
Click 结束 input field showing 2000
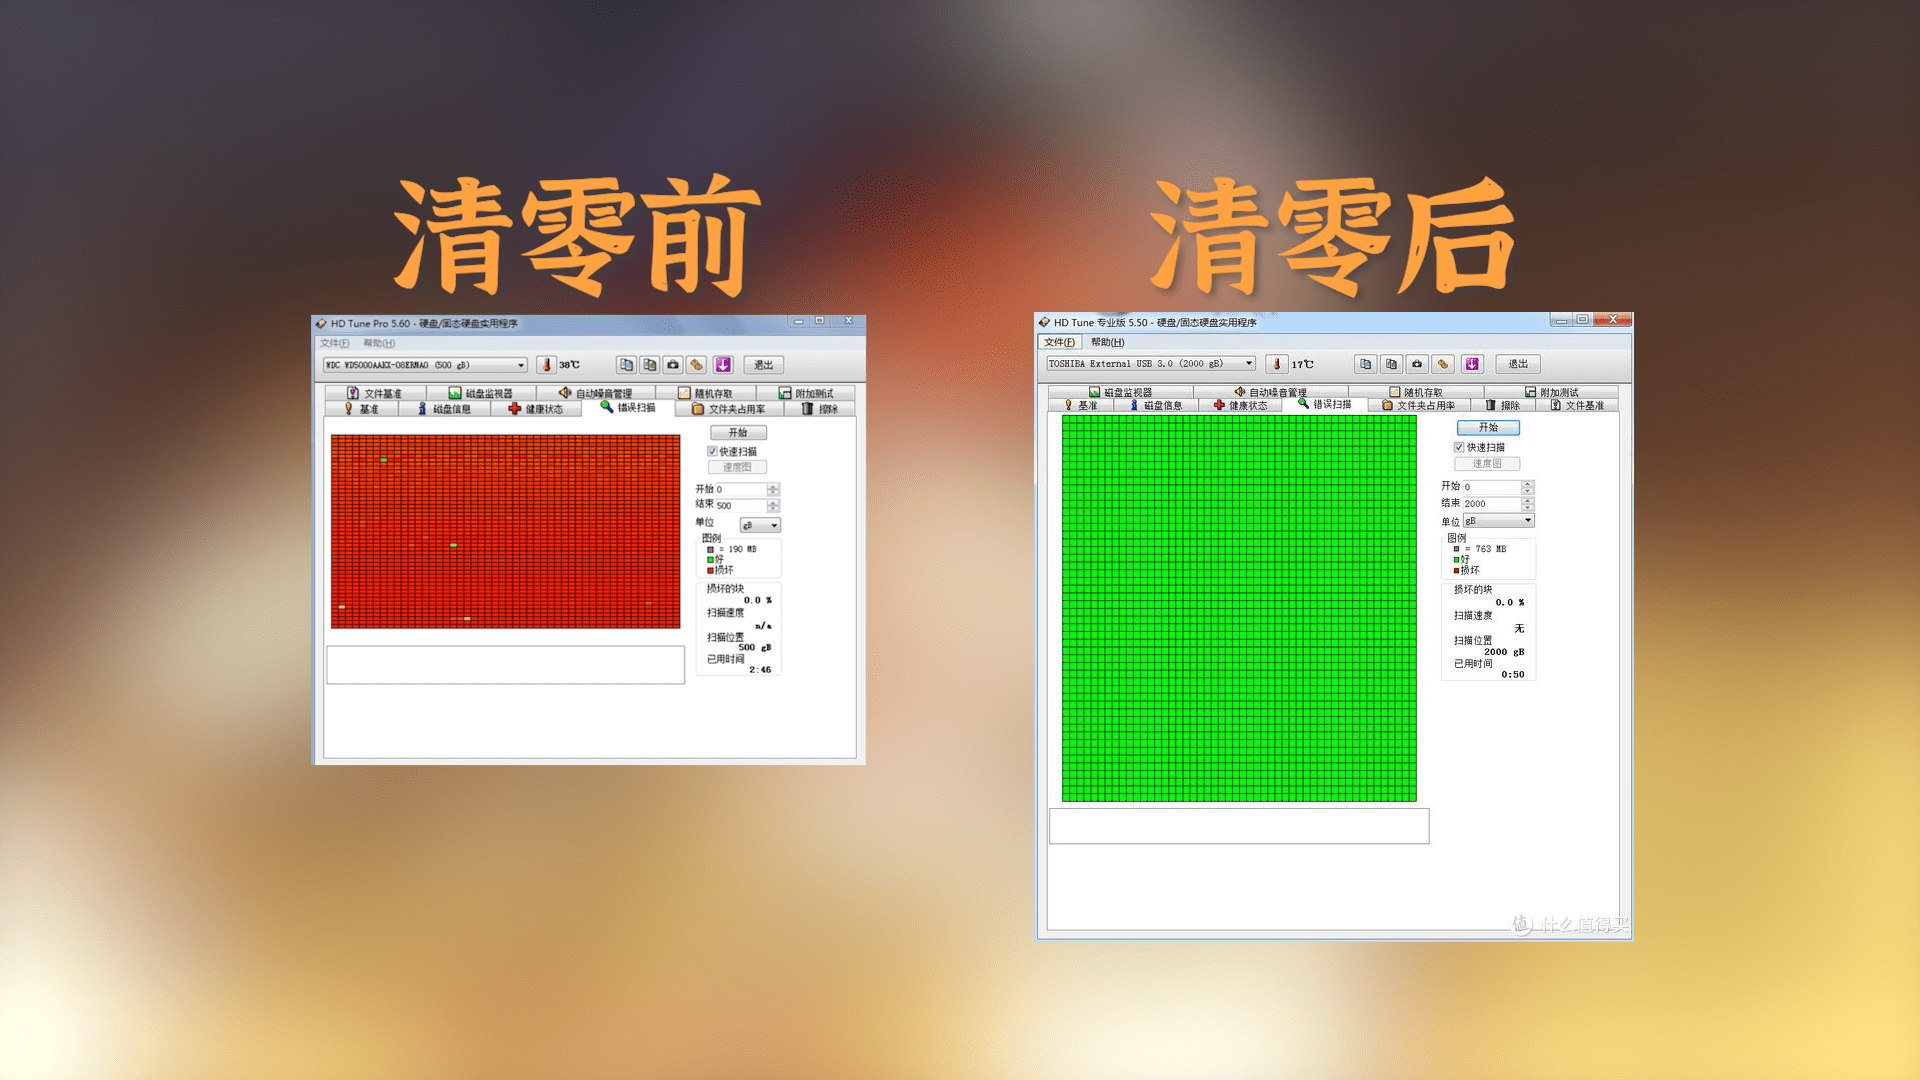(1491, 504)
